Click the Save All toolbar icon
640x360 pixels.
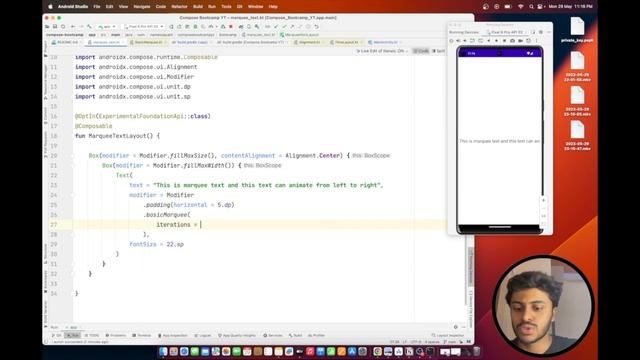click(55, 27)
